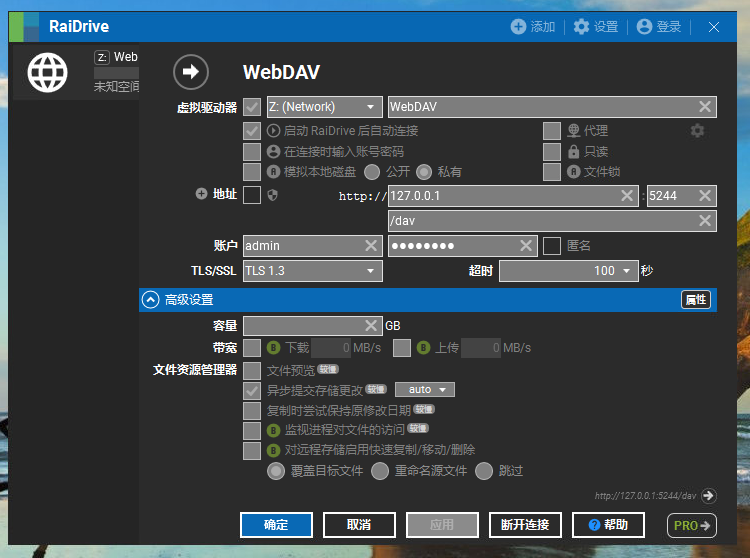Enable fast copy/move/delete on remote storage
This screenshot has width=750, height=558.
pyautogui.click(x=252, y=450)
